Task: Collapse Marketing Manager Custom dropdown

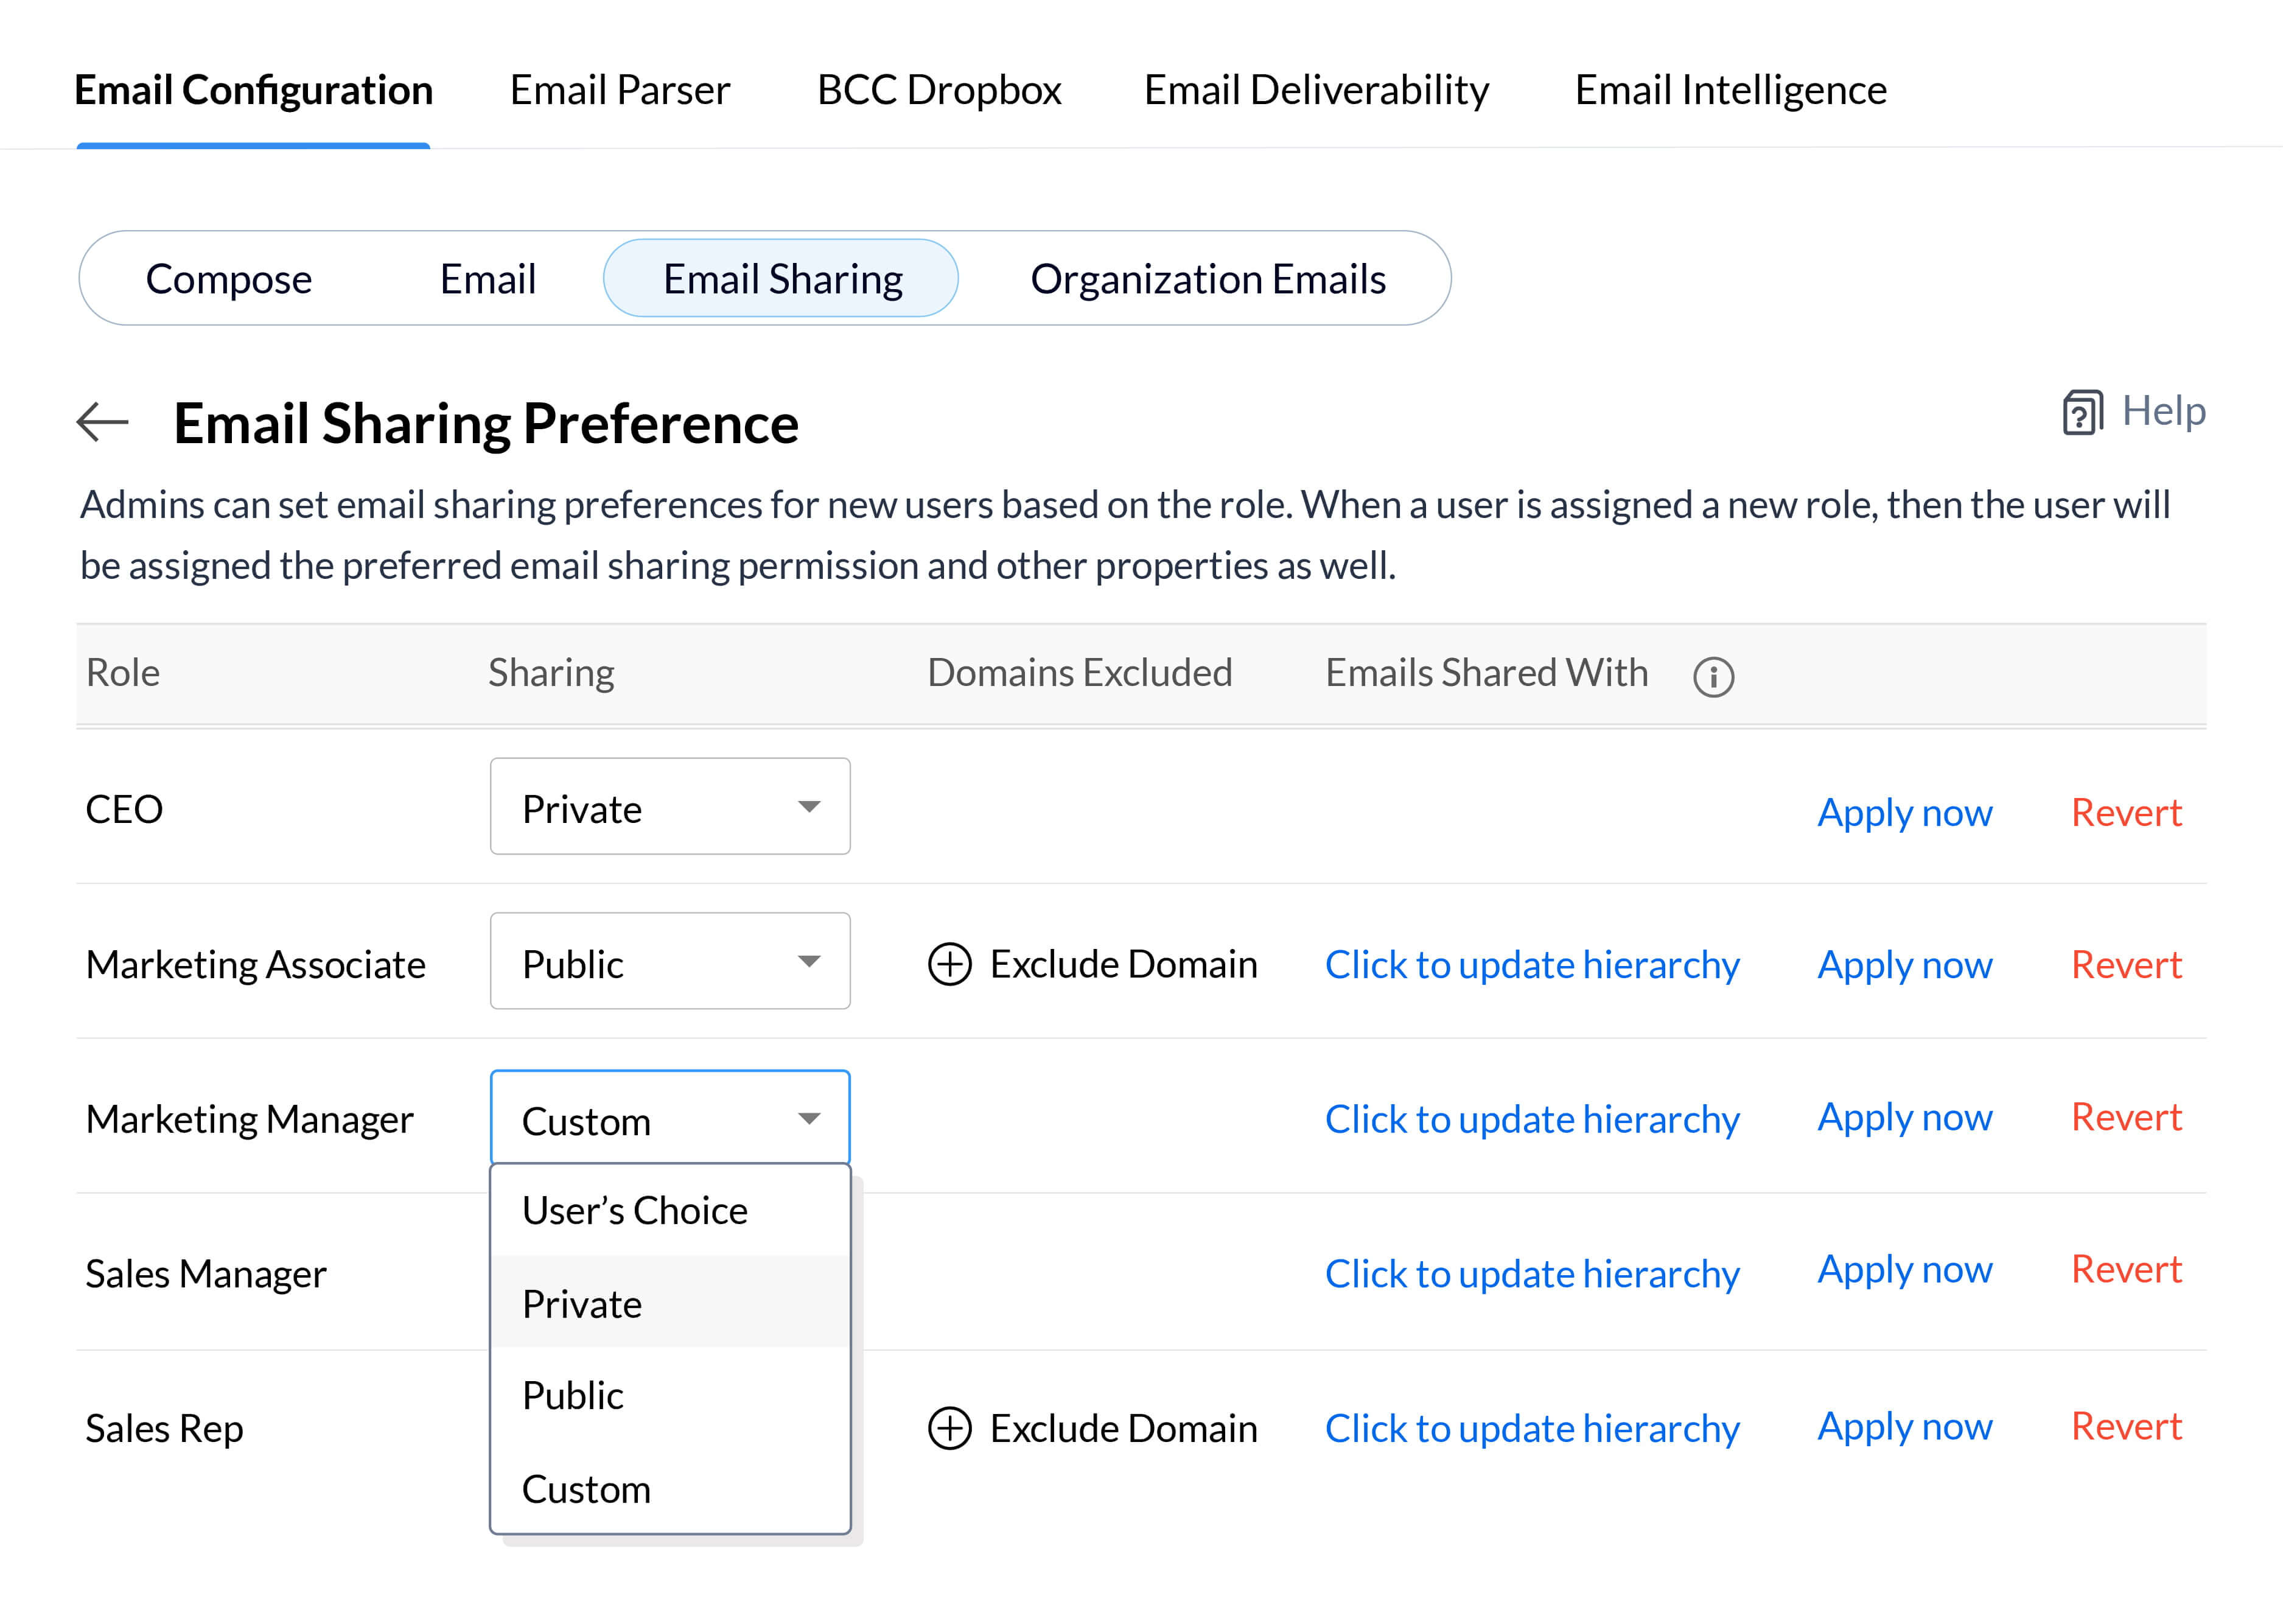Action: [670, 1118]
